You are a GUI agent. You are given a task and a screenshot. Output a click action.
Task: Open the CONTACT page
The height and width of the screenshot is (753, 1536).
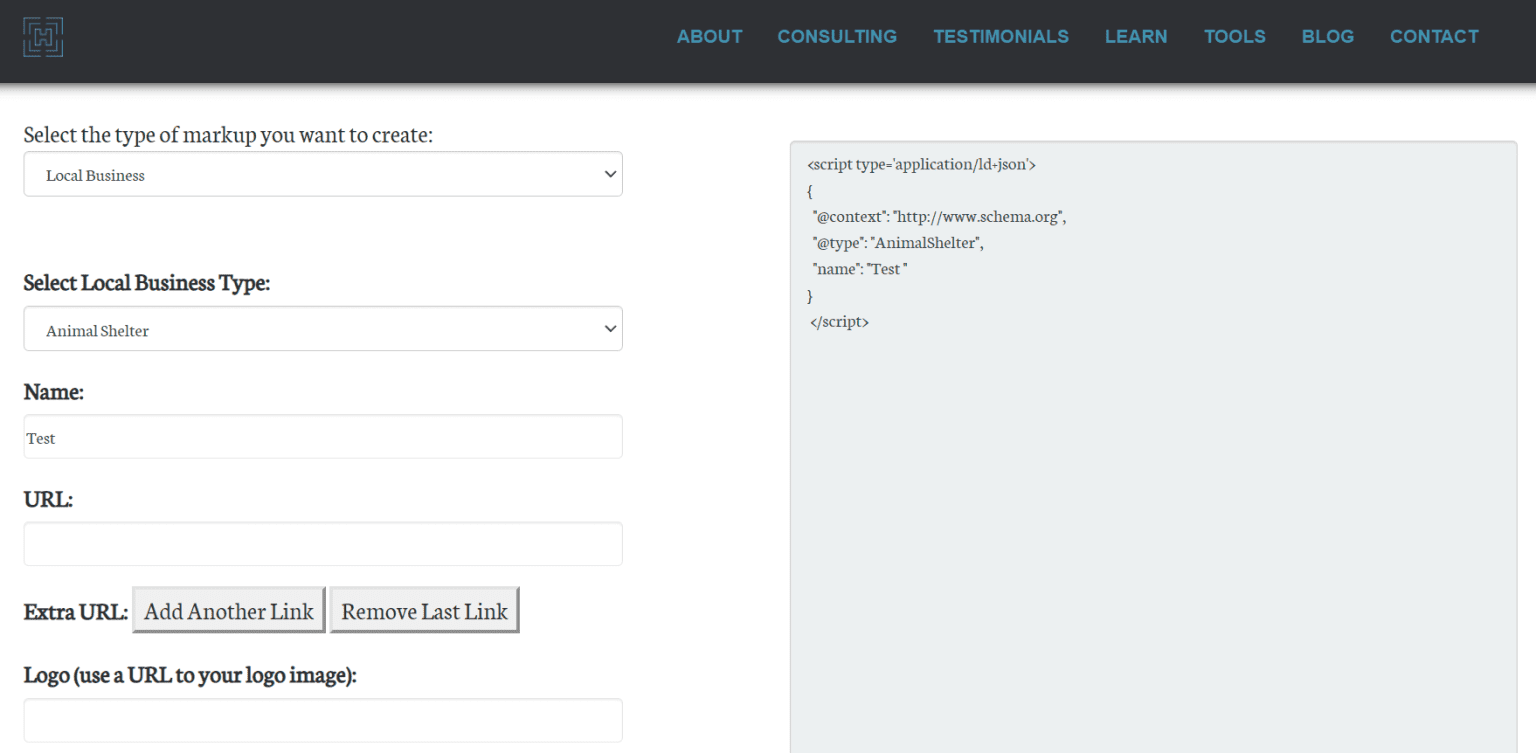1434,36
